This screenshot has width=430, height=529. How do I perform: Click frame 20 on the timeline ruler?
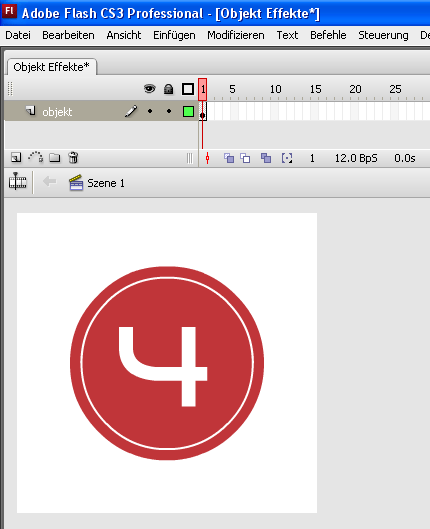[x=355, y=89]
